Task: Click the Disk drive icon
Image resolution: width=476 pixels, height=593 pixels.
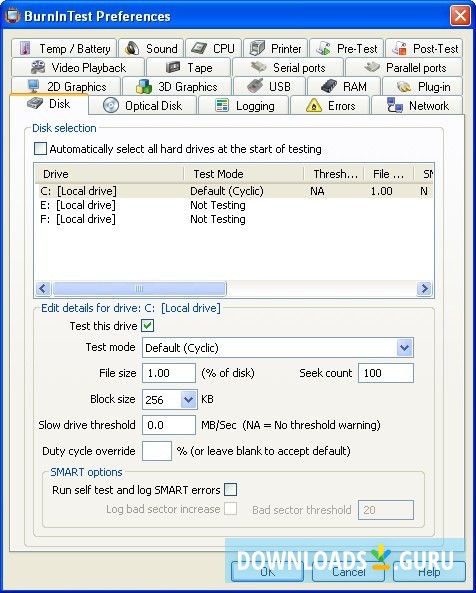Action: tap(35, 103)
